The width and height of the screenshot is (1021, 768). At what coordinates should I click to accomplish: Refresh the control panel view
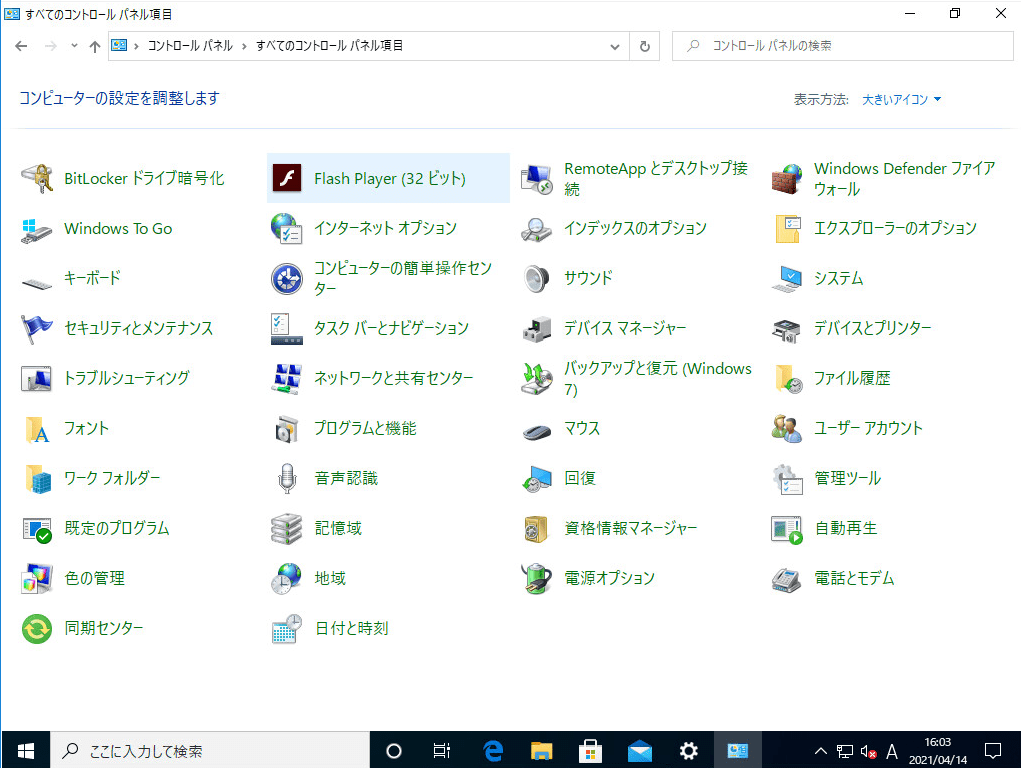[645, 46]
